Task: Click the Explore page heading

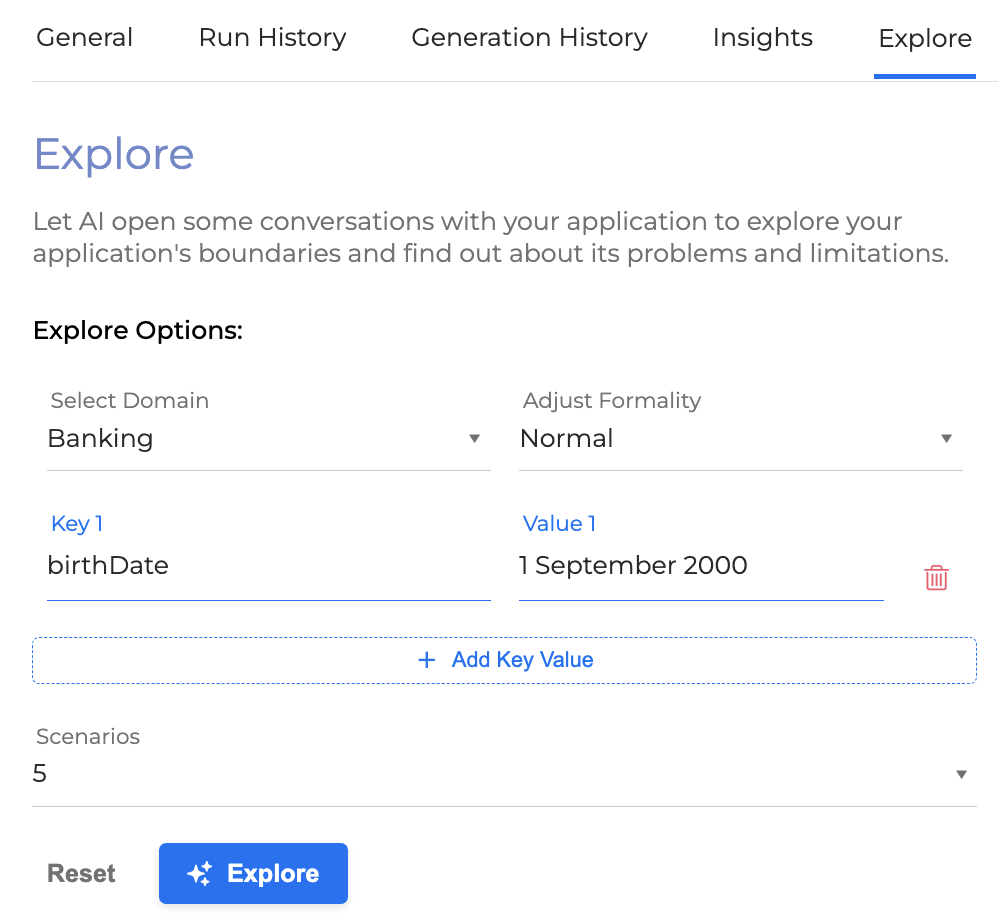Action: (x=114, y=154)
